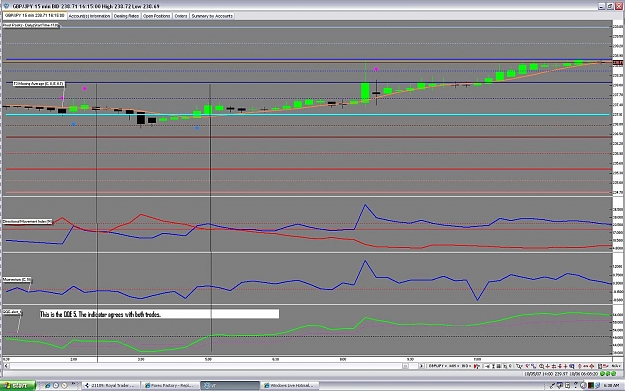Screen dimensions: 625x391
Task: Click the red flag chart tool icon
Action: coord(477,366)
